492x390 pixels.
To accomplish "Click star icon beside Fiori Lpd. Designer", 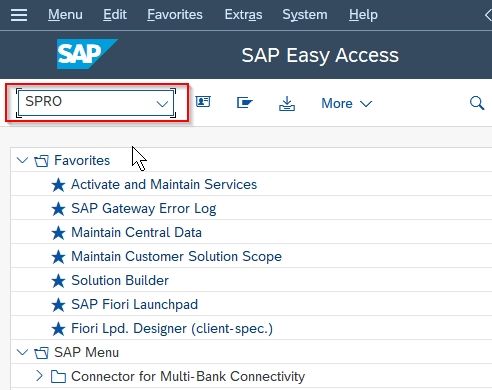I will (x=58, y=329).
